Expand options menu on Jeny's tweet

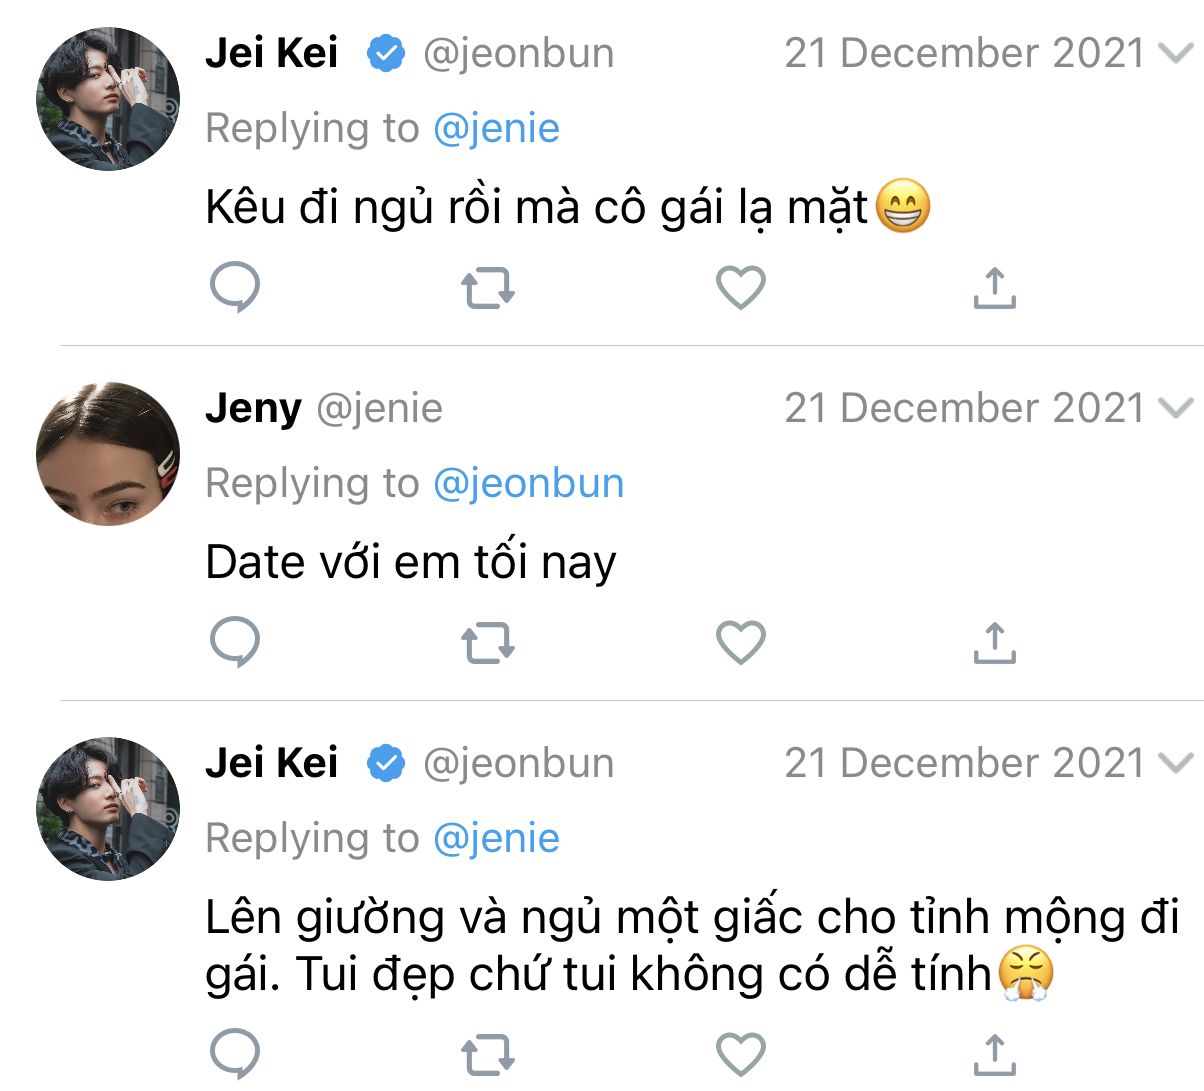tap(1176, 408)
